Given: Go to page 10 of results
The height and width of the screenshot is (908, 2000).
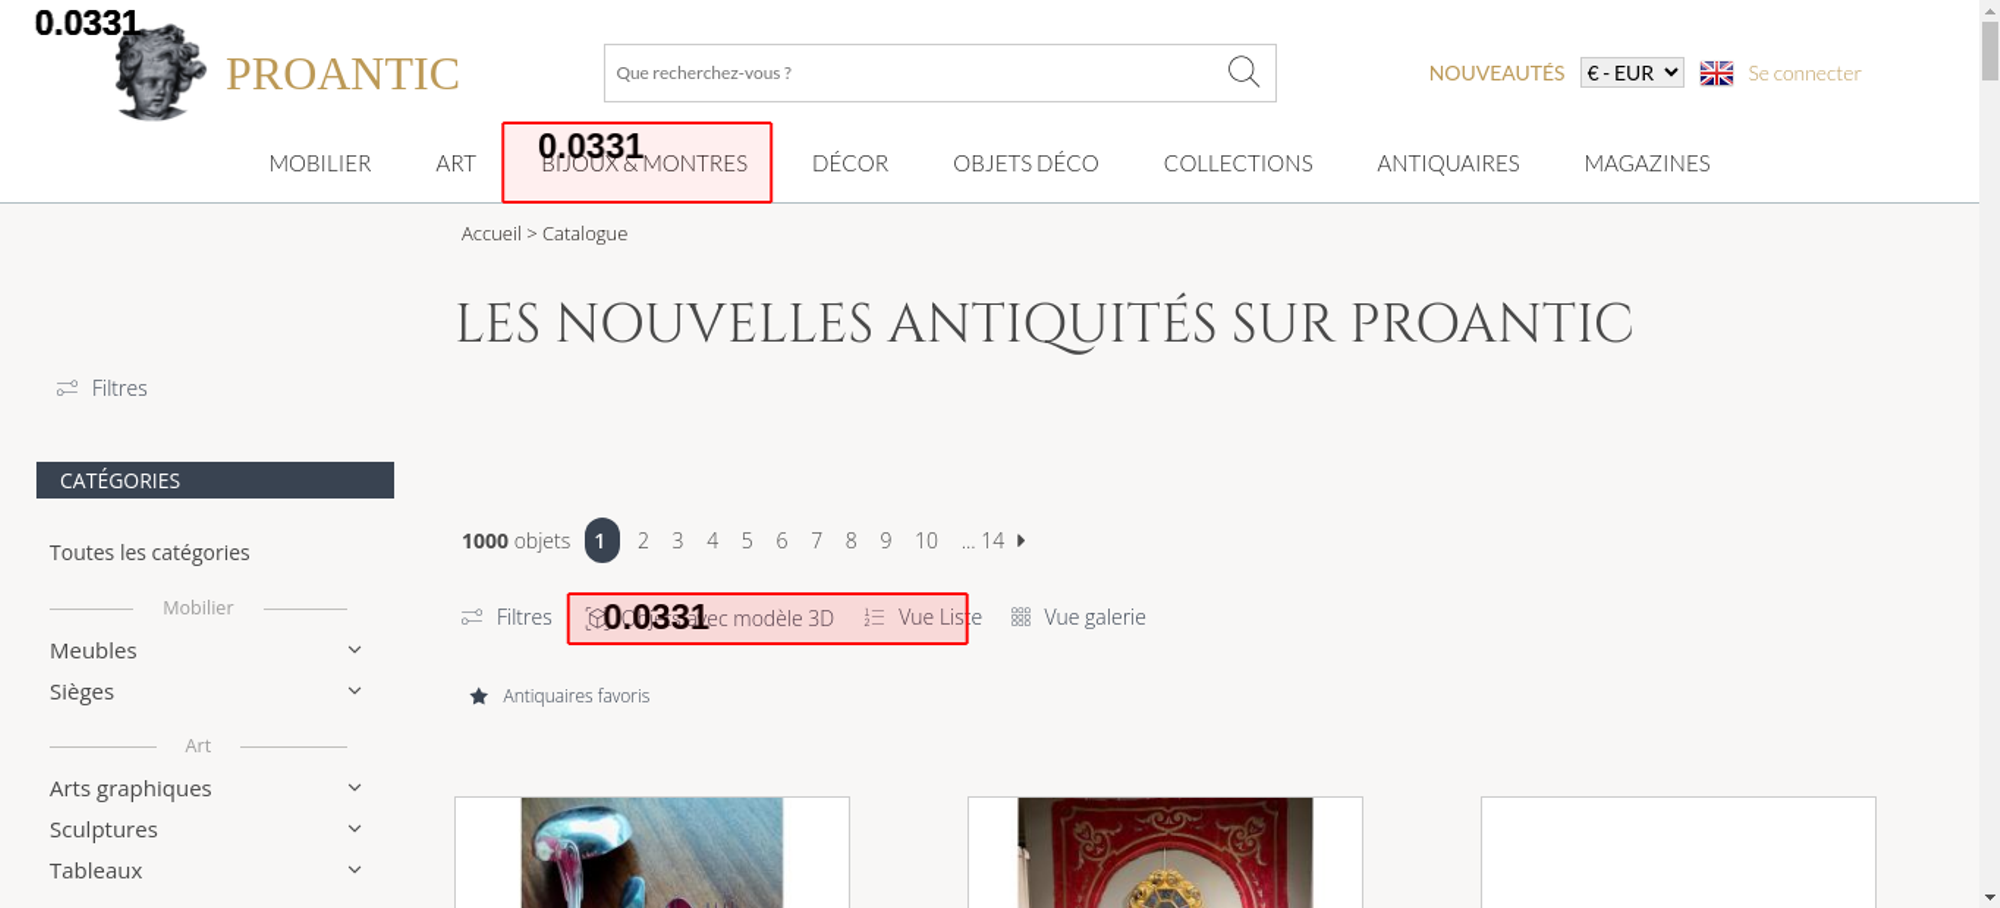Looking at the screenshot, I should point(926,540).
